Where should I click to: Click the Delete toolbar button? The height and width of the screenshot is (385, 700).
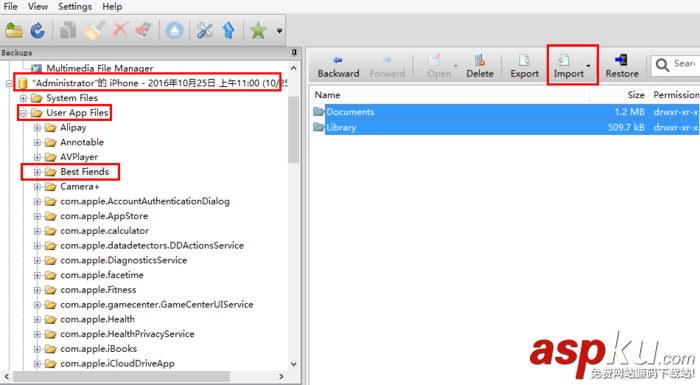[x=480, y=67]
